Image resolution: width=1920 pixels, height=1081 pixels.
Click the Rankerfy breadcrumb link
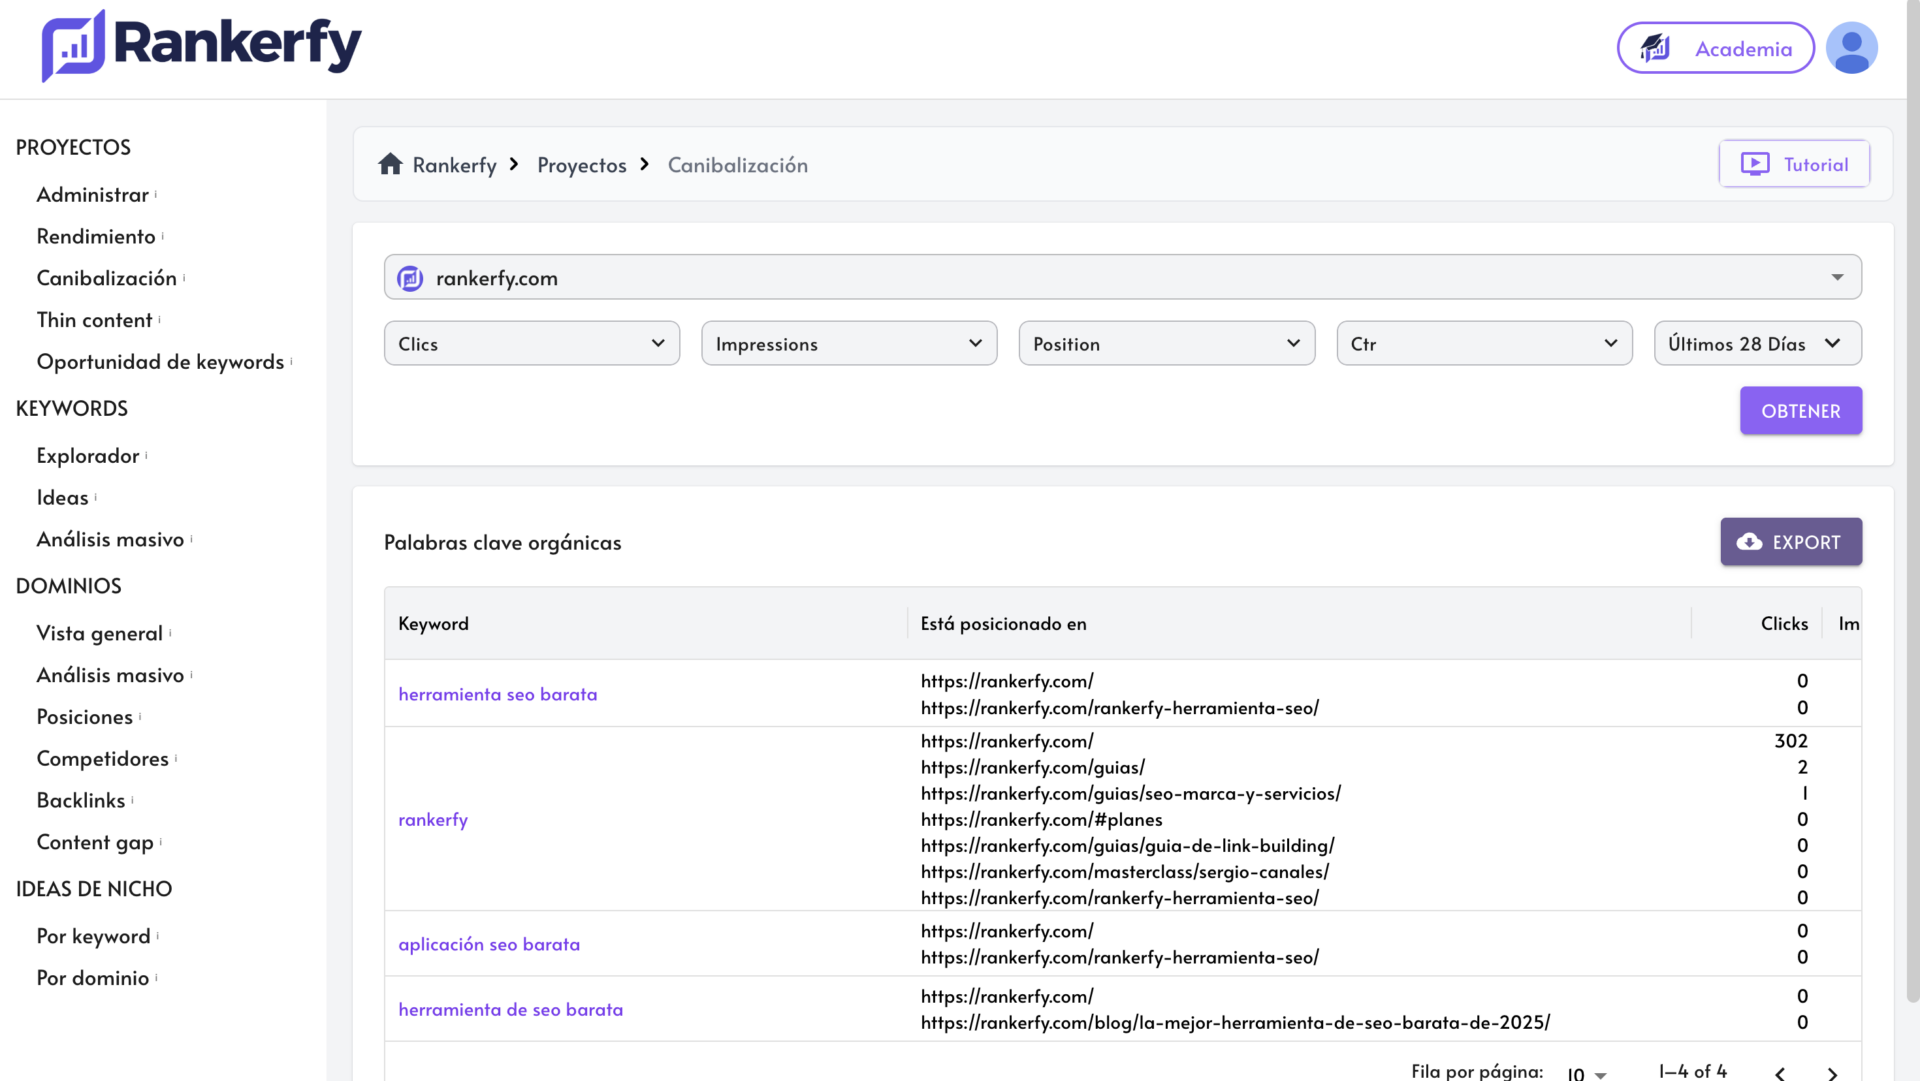pyautogui.click(x=454, y=165)
